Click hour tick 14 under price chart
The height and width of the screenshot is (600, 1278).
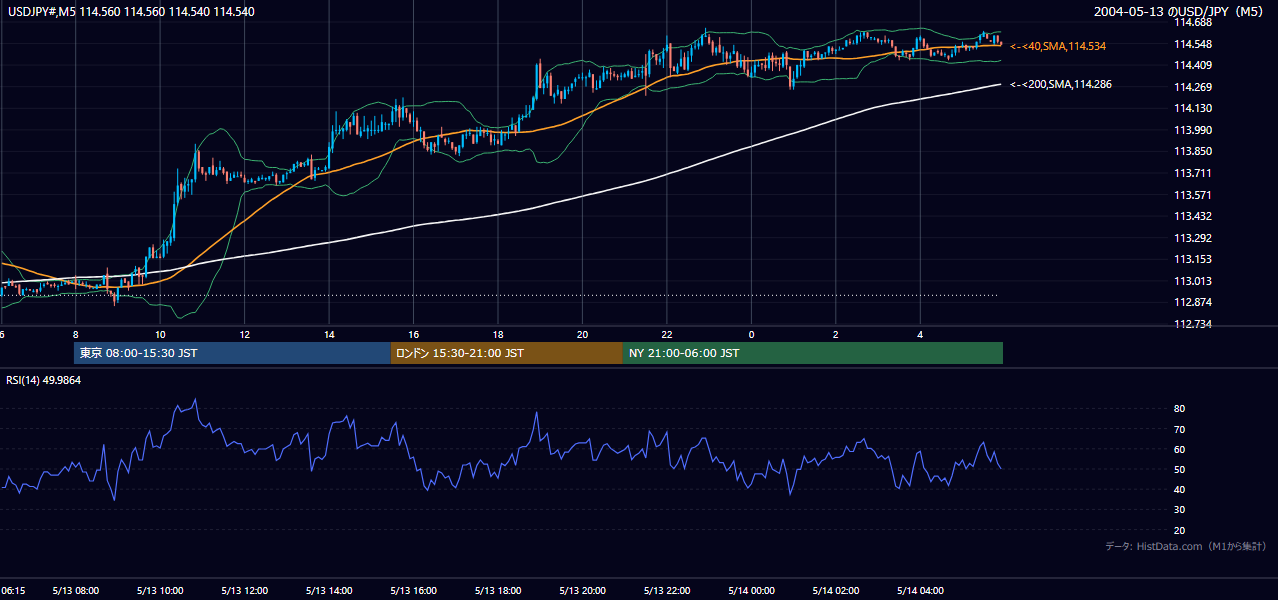click(x=329, y=335)
